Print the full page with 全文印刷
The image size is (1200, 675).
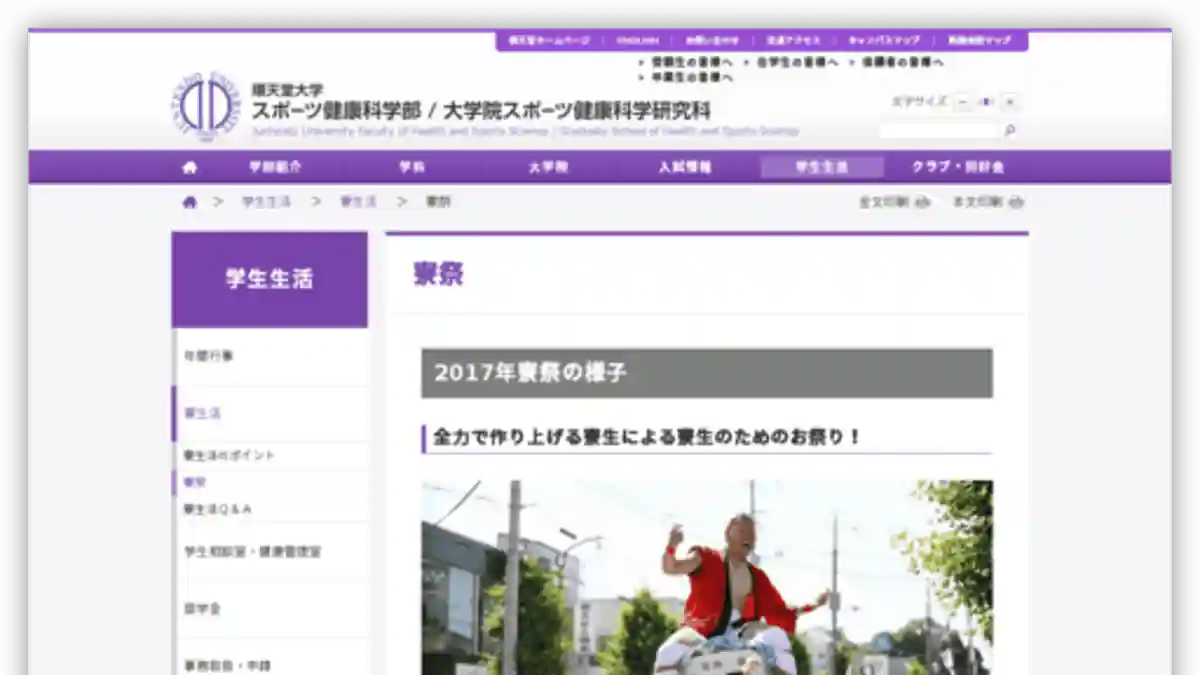893,202
